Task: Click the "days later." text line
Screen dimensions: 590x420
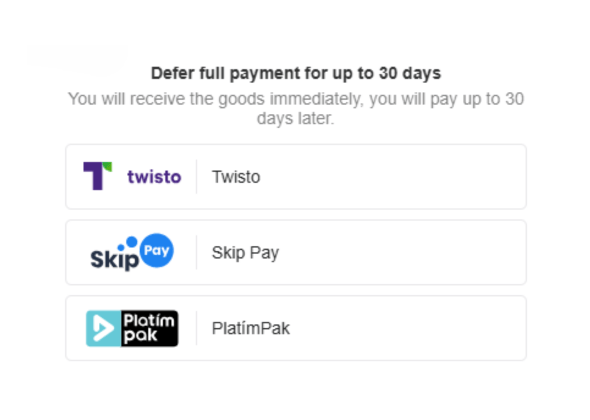Action: (295, 119)
